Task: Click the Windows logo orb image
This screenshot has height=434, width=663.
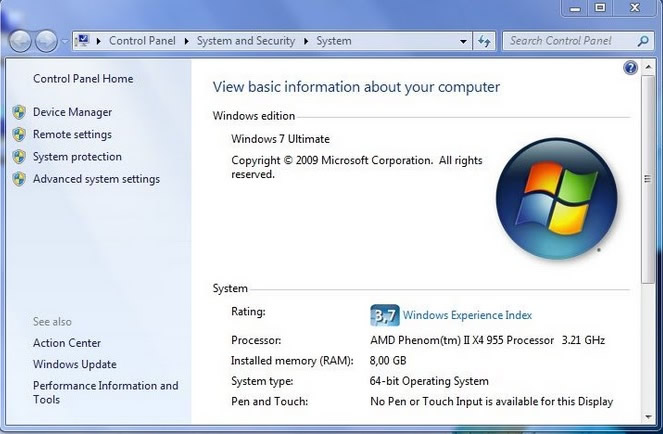Action: (556, 199)
